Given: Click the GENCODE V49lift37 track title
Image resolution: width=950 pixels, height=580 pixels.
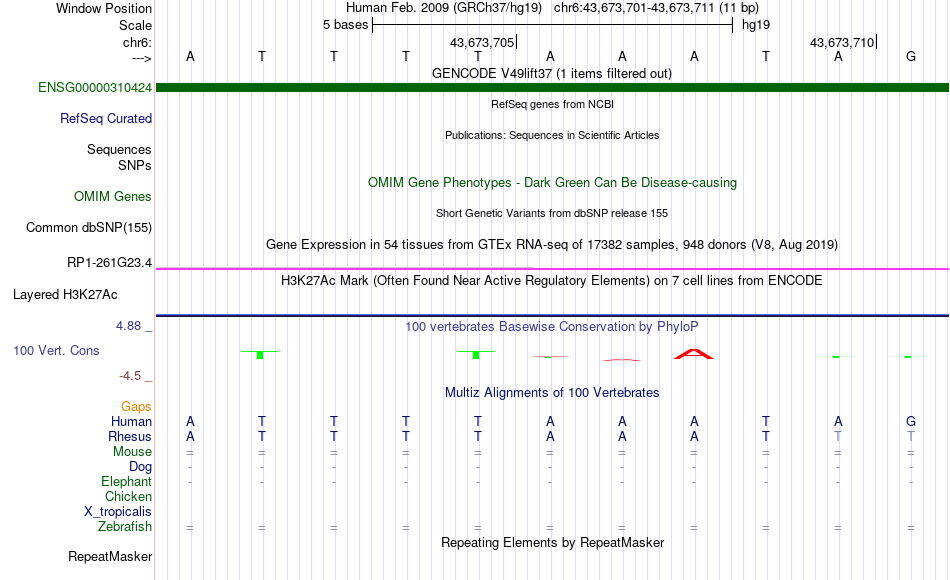Looking at the screenshot, I should tap(552, 73).
